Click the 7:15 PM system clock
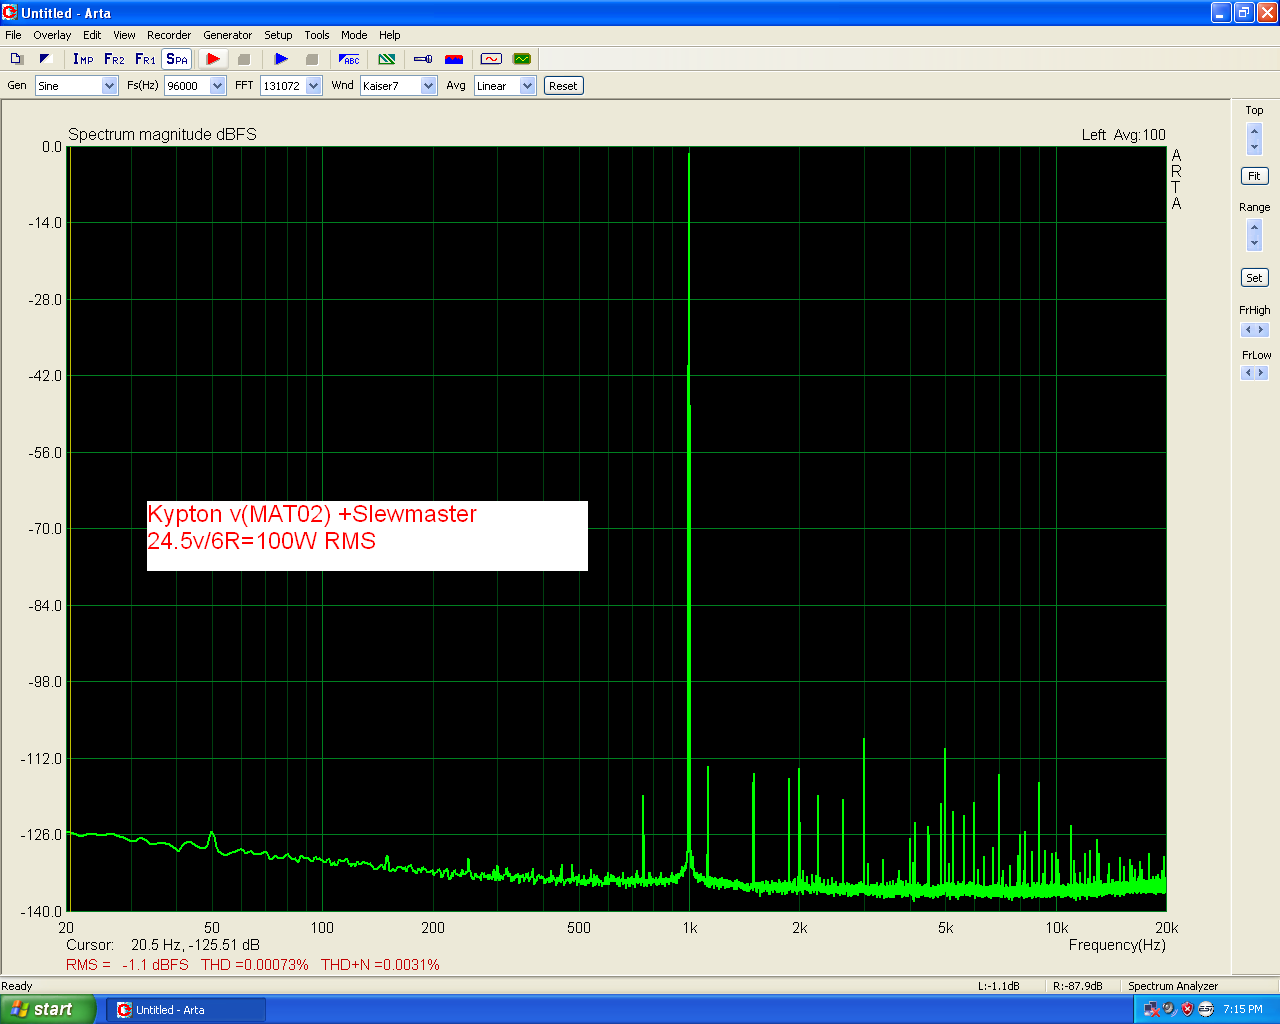 tap(1243, 1010)
